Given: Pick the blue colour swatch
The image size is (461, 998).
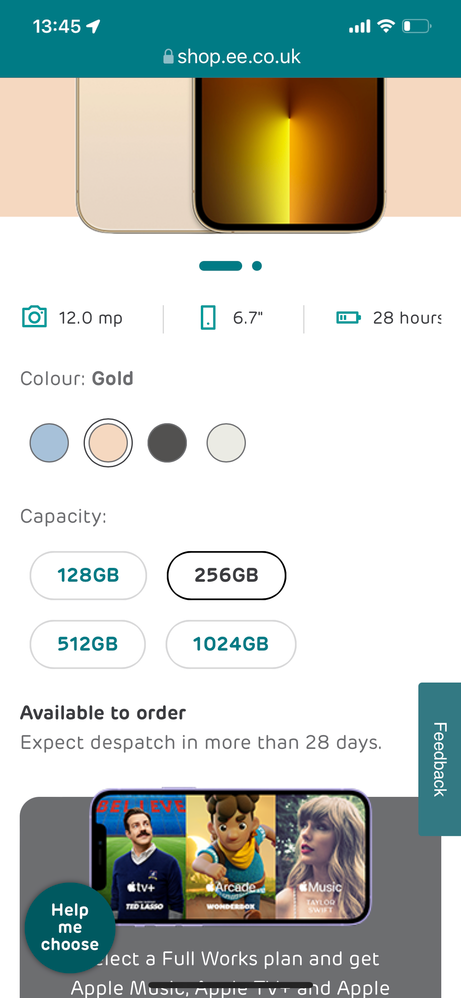Looking at the screenshot, I should (49, 442).
